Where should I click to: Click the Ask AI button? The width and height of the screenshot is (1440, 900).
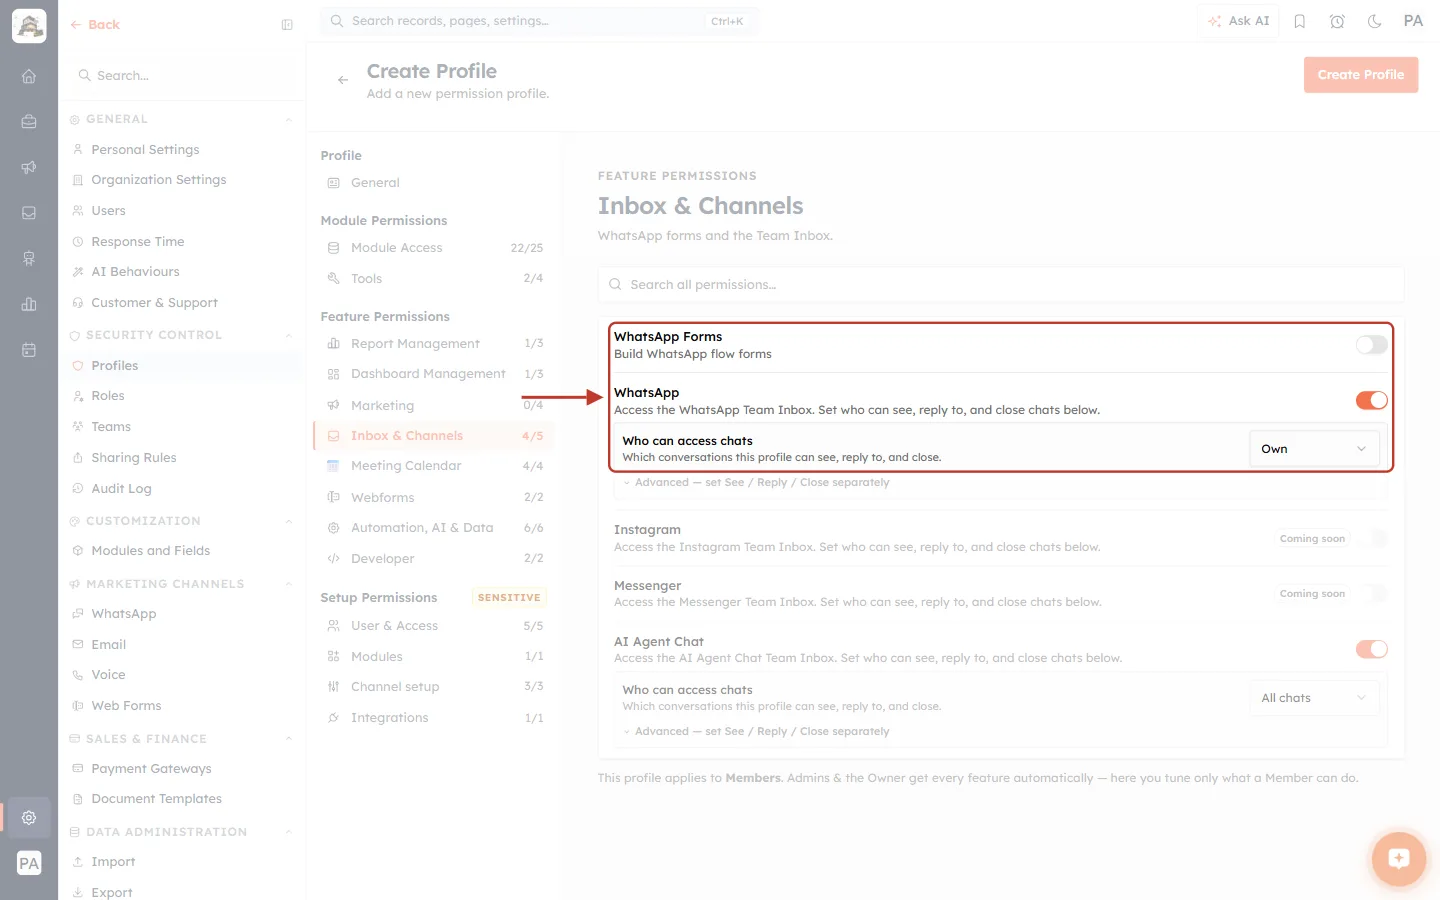click(1238, 21)
